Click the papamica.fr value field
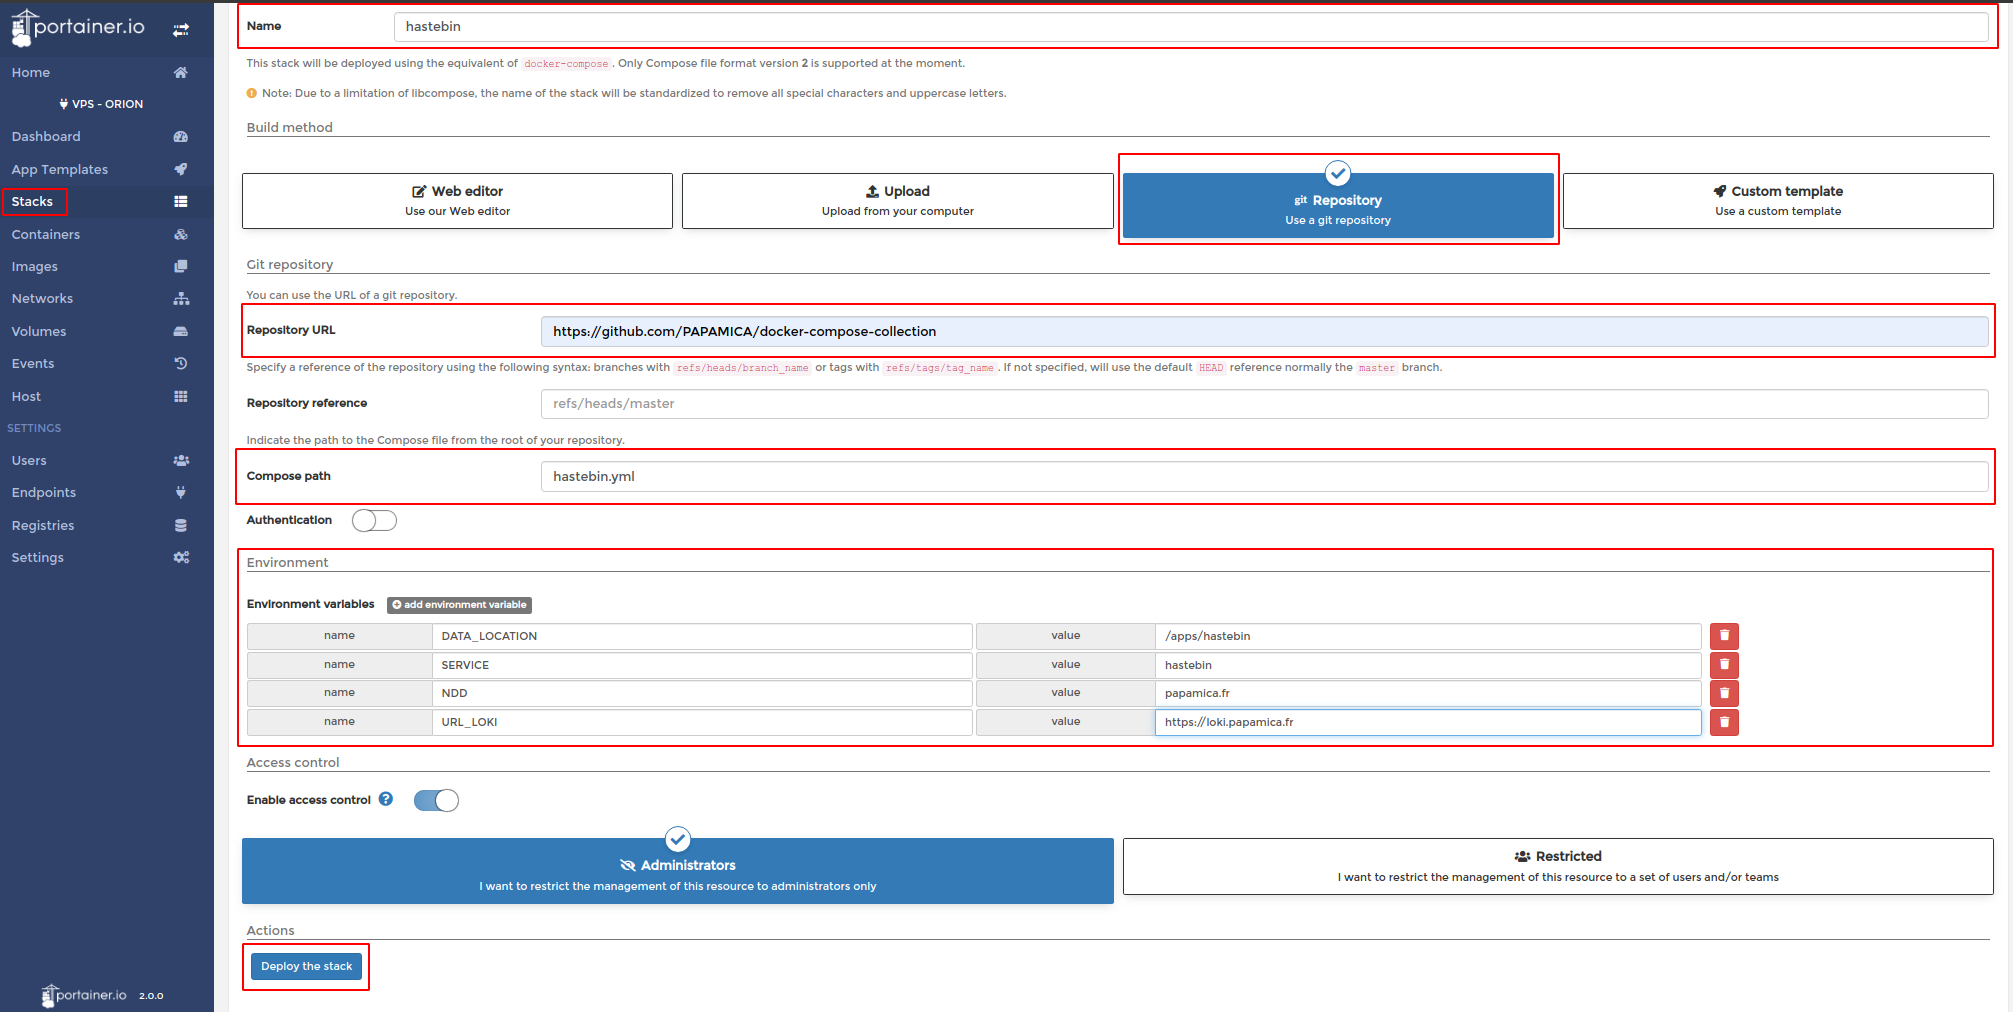Image resolution: width=2013 pixels, height=1012 pixels. tap(1428, 693)
